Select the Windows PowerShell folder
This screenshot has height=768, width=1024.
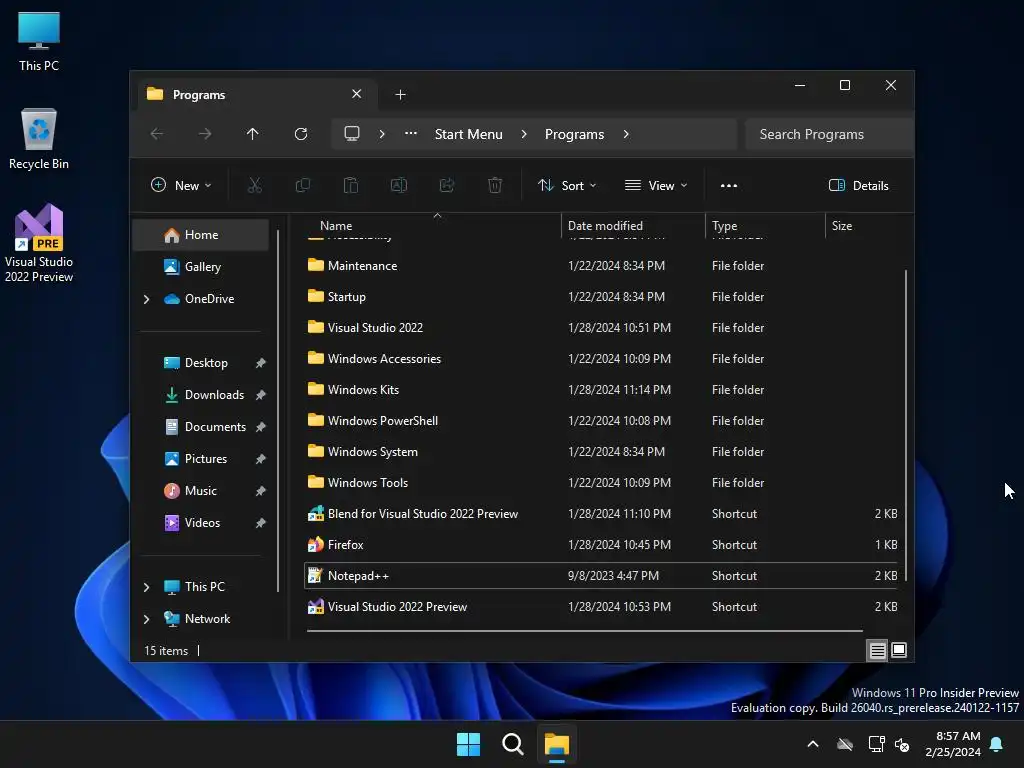(601, 421)
